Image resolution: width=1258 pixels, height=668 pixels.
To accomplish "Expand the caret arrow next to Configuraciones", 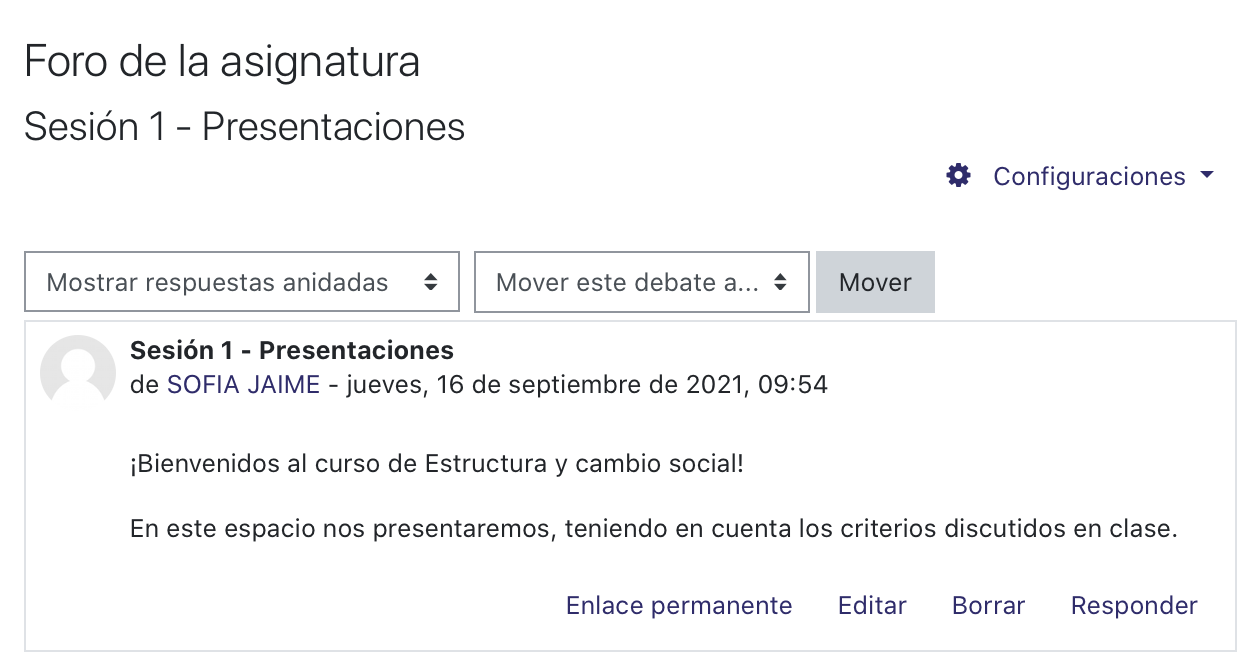I will point(1207,175).
